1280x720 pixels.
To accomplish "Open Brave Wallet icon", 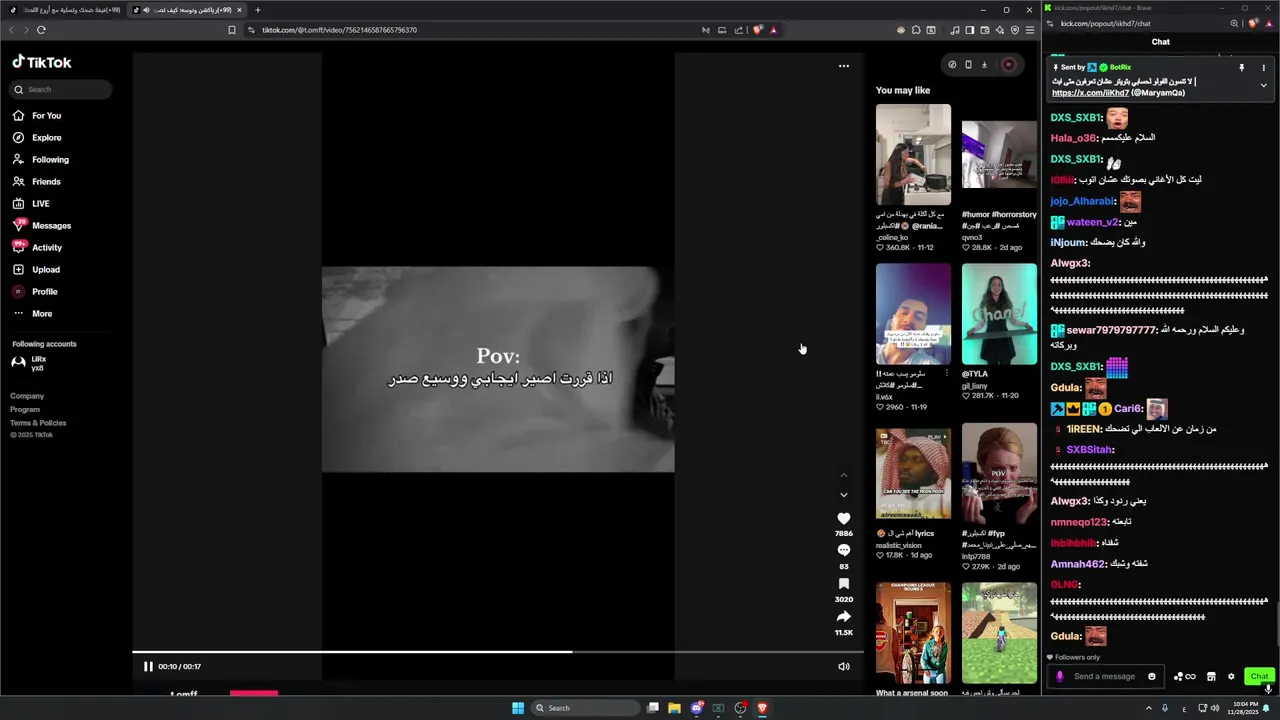I will coord(984,30).
